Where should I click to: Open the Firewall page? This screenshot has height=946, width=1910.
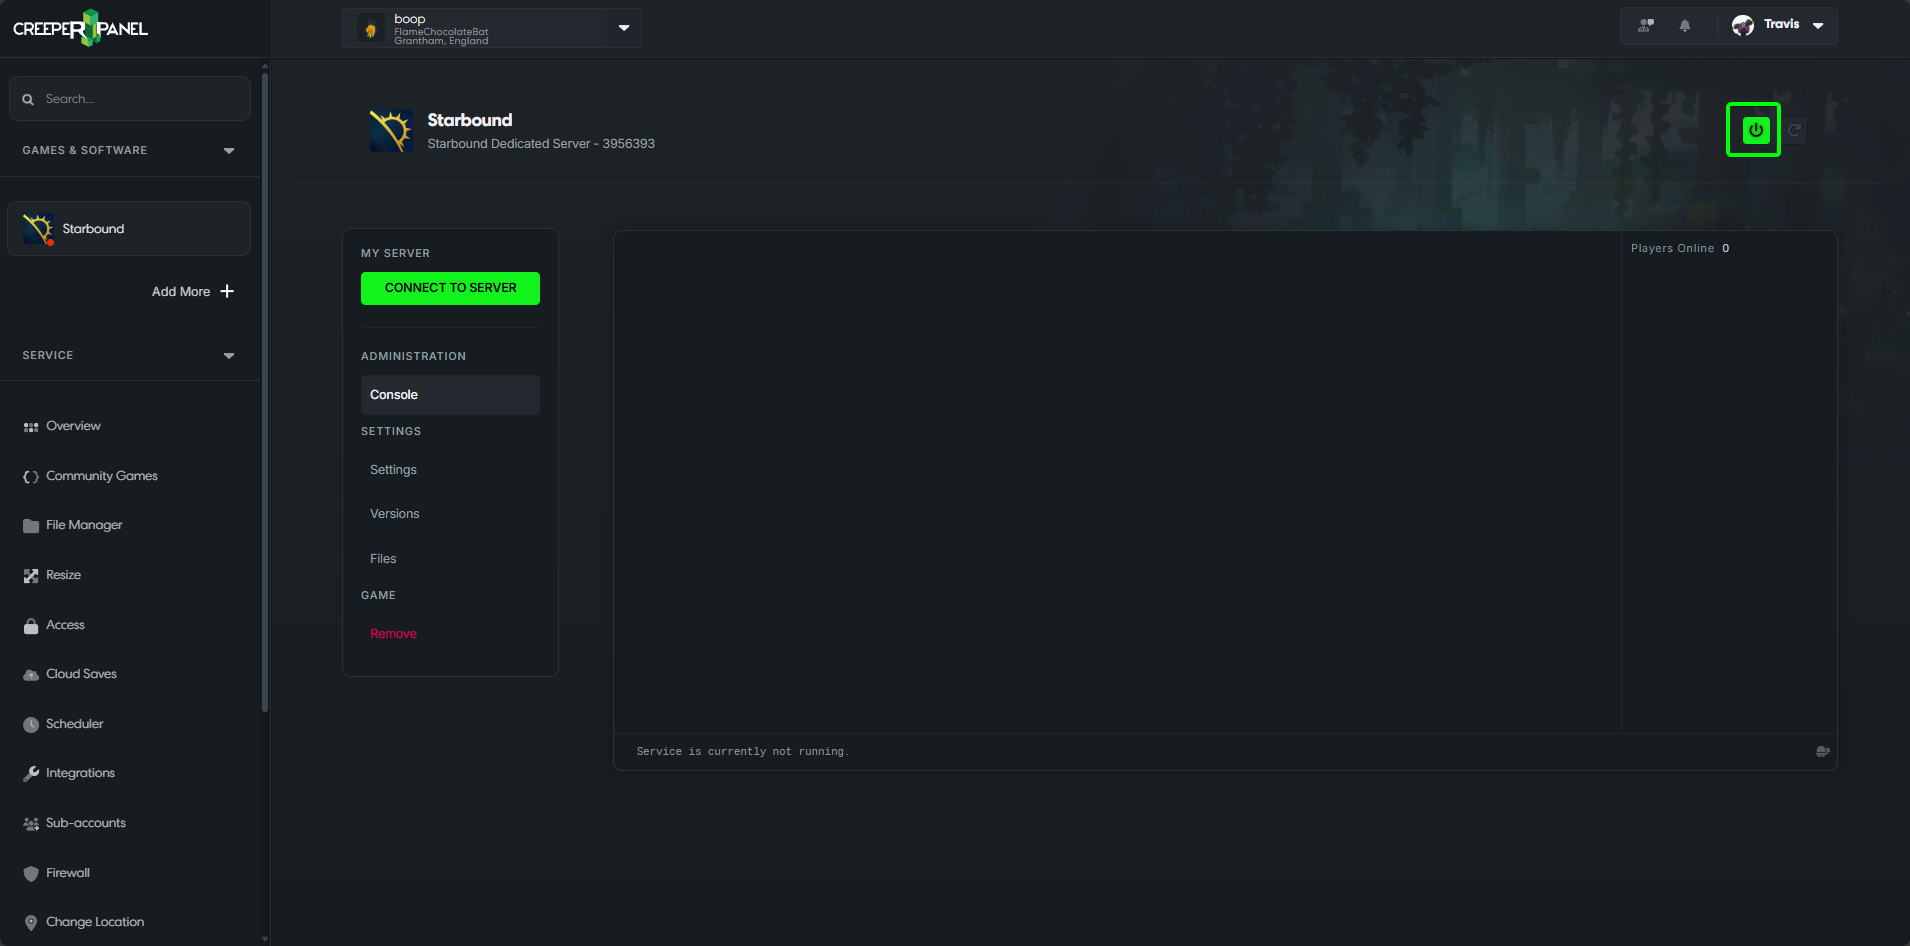point(68,873)
